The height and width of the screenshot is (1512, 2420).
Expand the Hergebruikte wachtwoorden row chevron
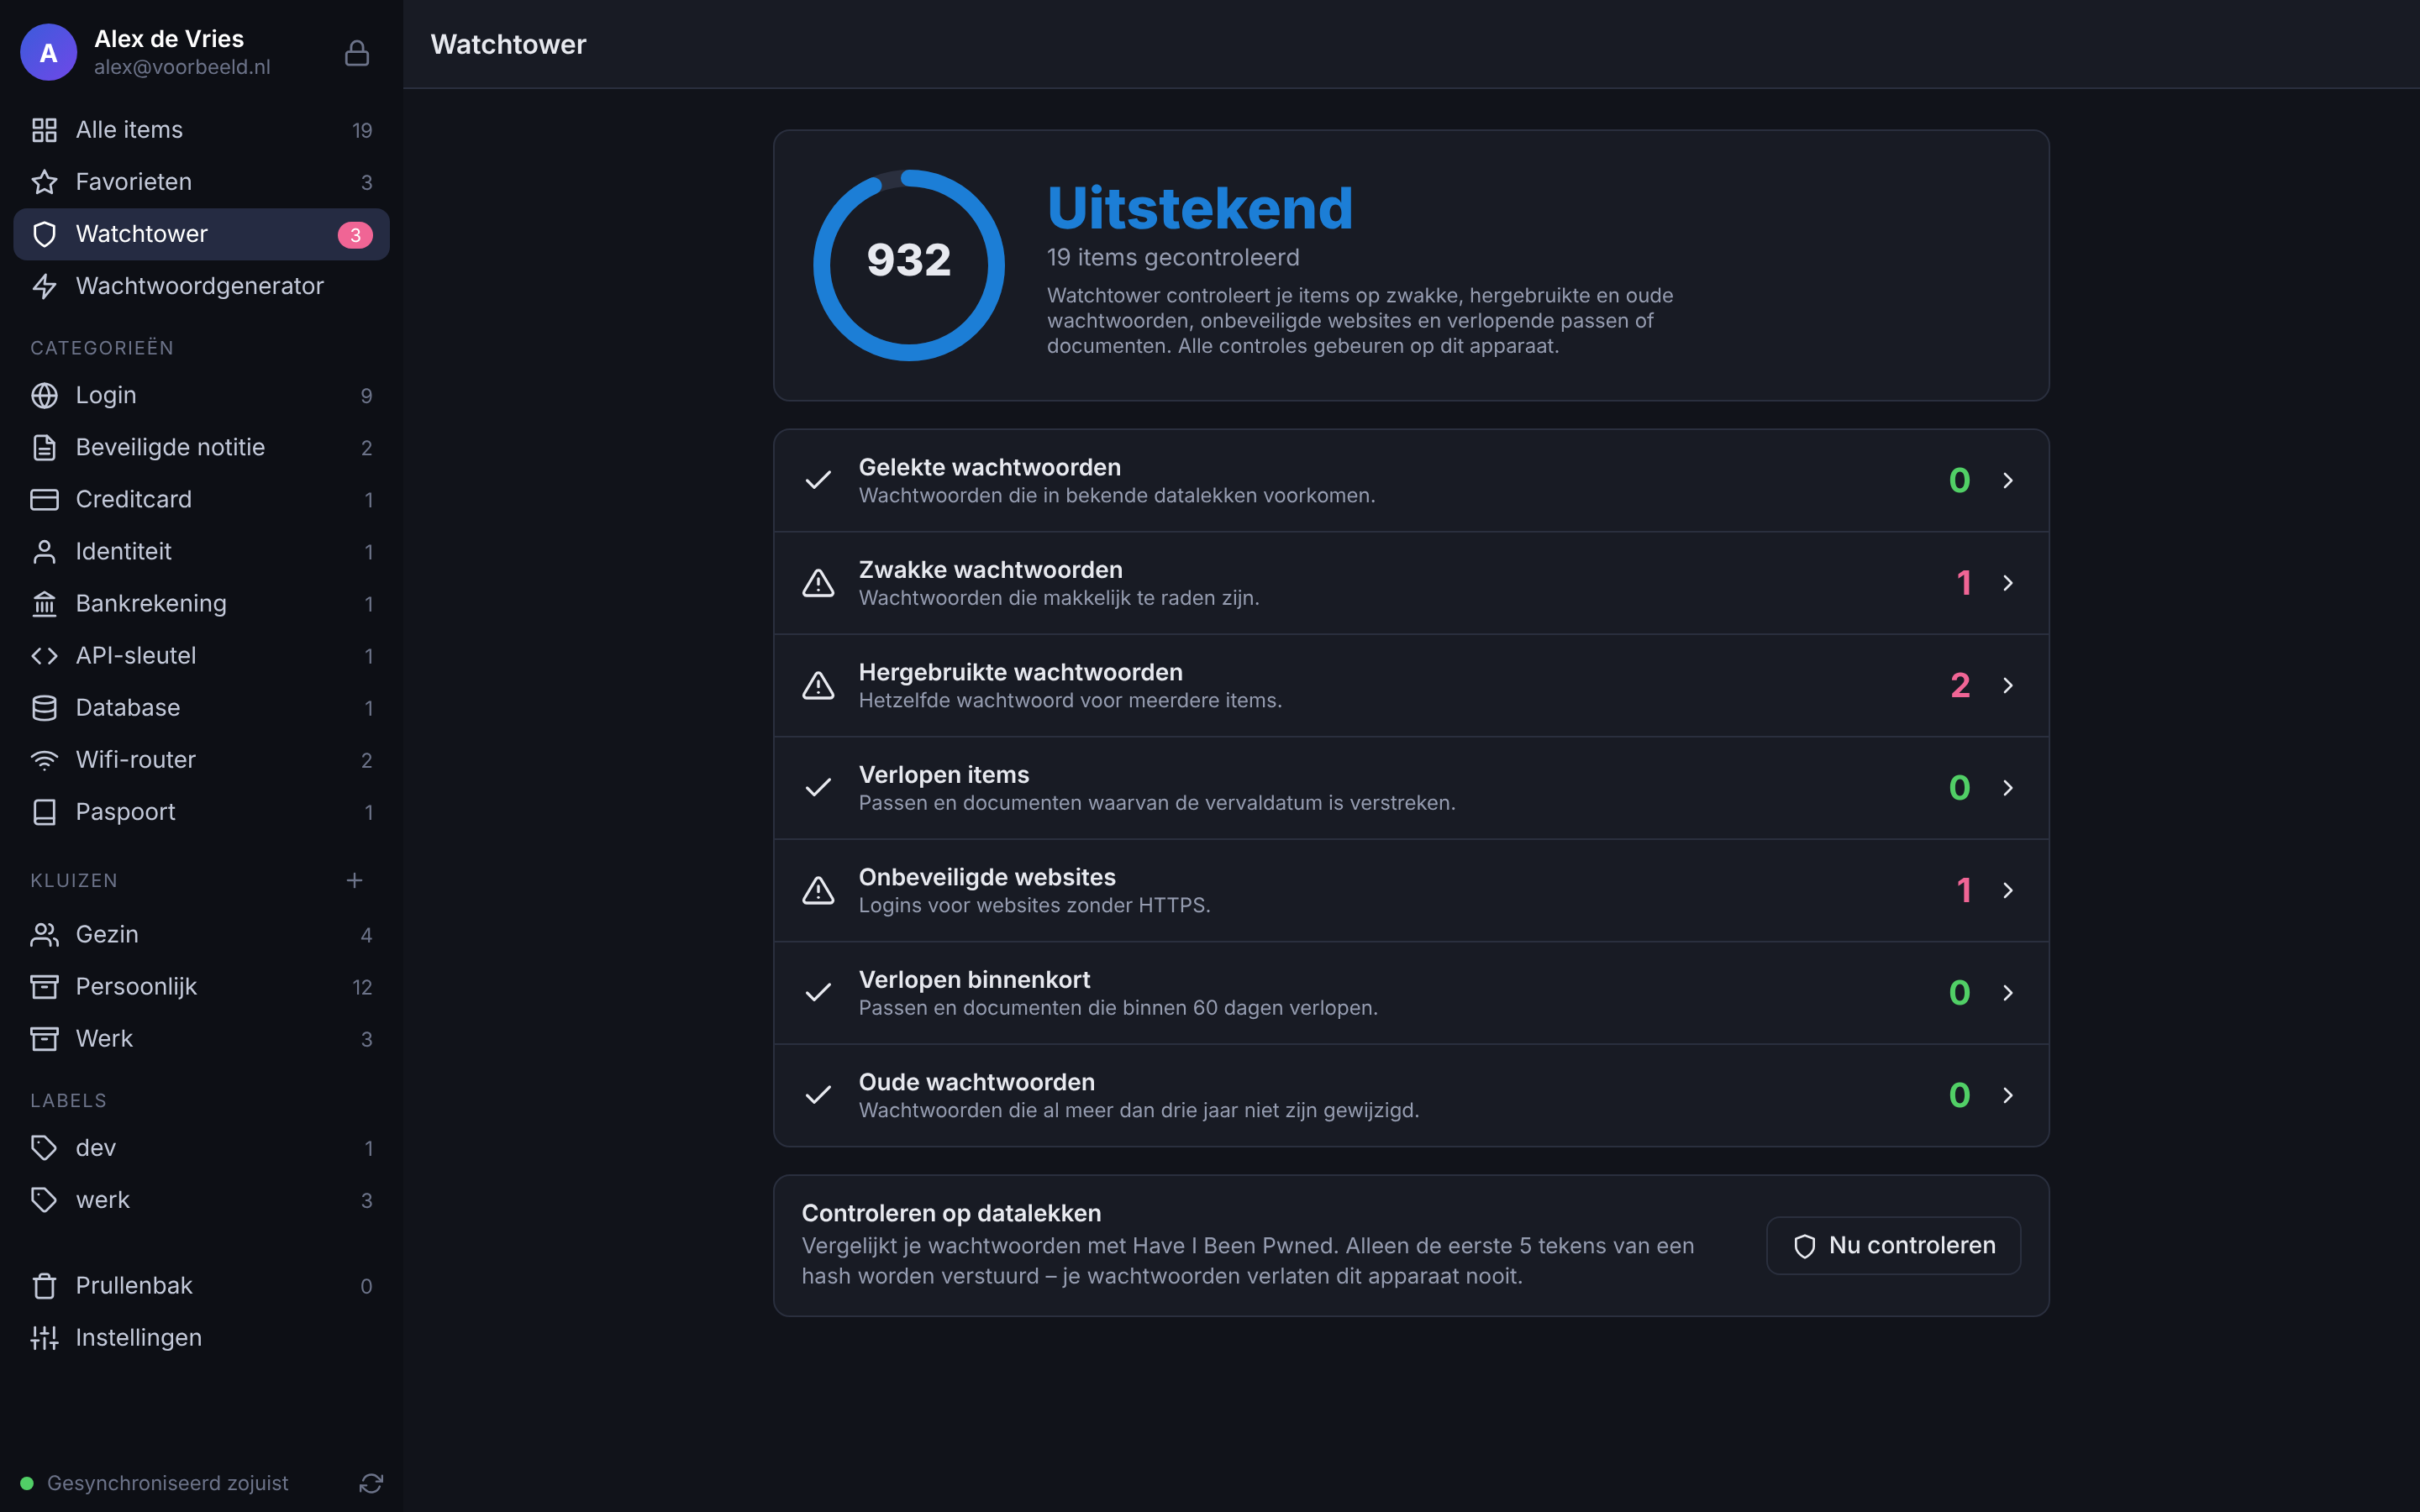click(x=2008, y=686)
